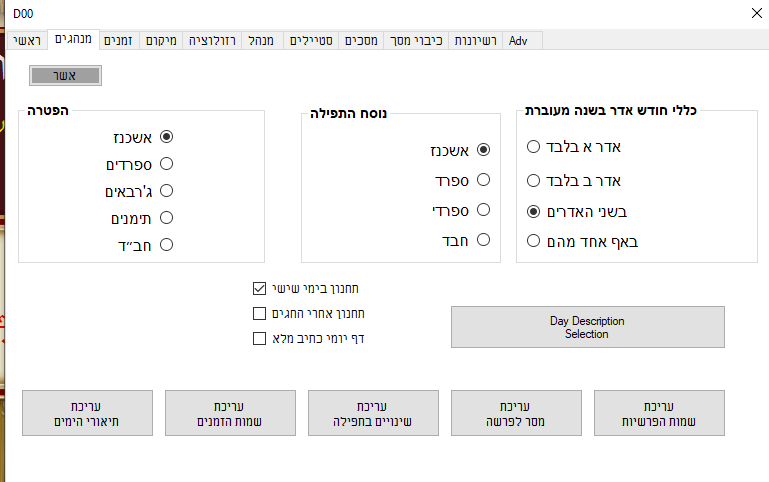Select תימנים haftarah option
The image size is (769, 482).
166,217
